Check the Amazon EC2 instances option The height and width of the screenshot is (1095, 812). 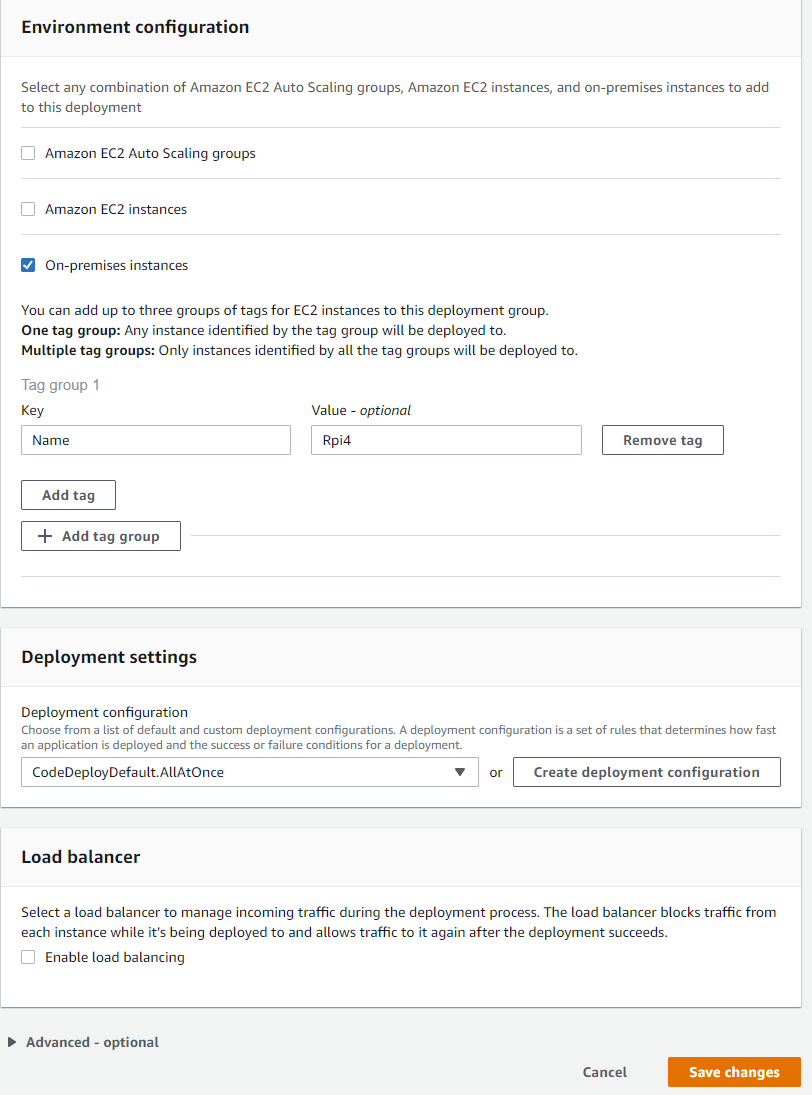coord(27,209)
